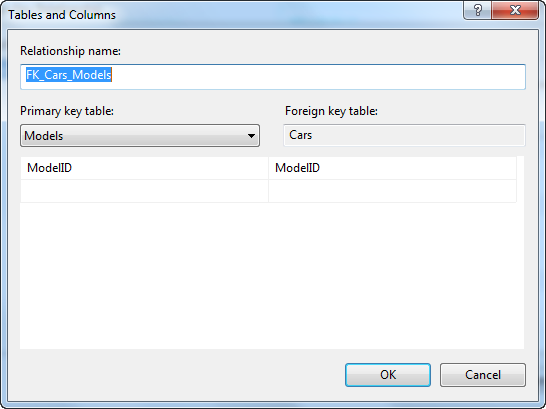Click the gray dialog area left of OK
Screen dimensions: 546x409
pyautogui.click(x=181, y=375)
